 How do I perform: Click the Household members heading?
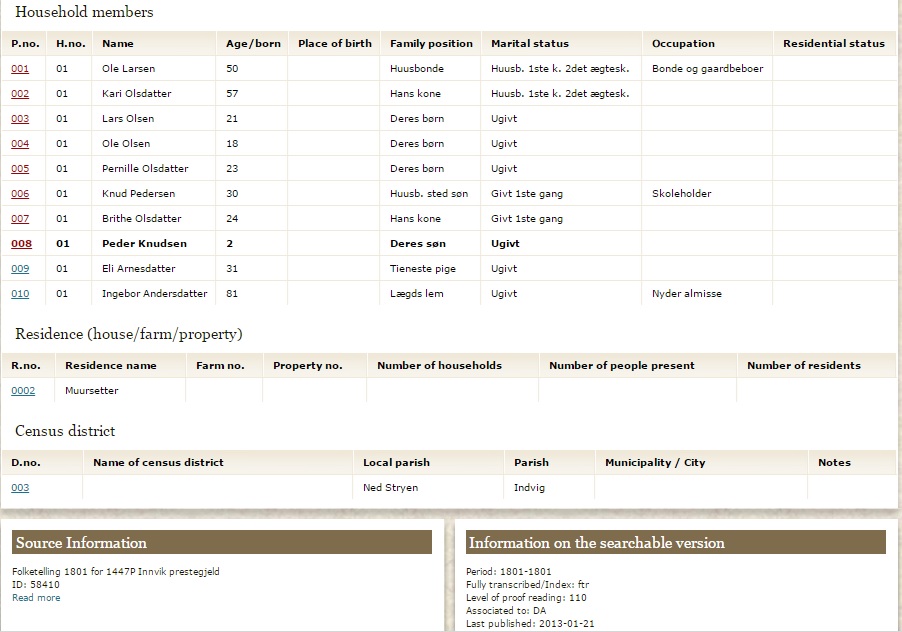[84, 12]
